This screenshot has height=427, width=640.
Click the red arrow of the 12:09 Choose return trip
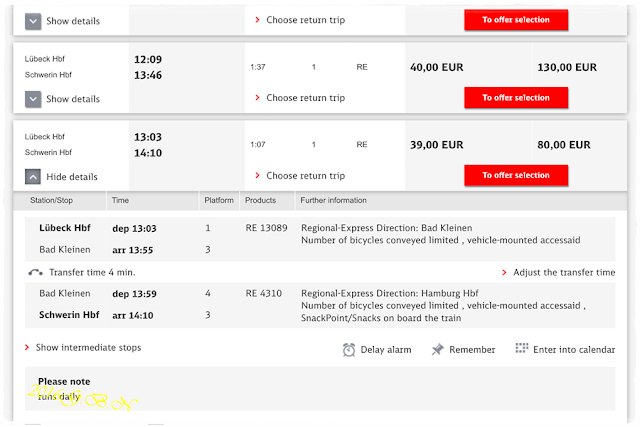point(257,98)
